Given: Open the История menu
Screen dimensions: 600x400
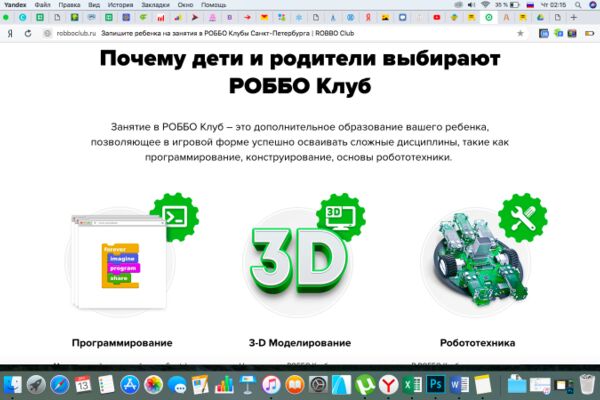Looking at the screenshot, I should (120, 5).
